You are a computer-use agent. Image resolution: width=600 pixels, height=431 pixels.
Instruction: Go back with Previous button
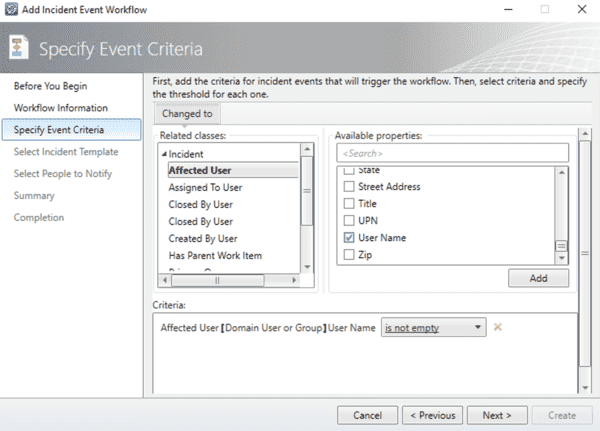coord(432,415)
